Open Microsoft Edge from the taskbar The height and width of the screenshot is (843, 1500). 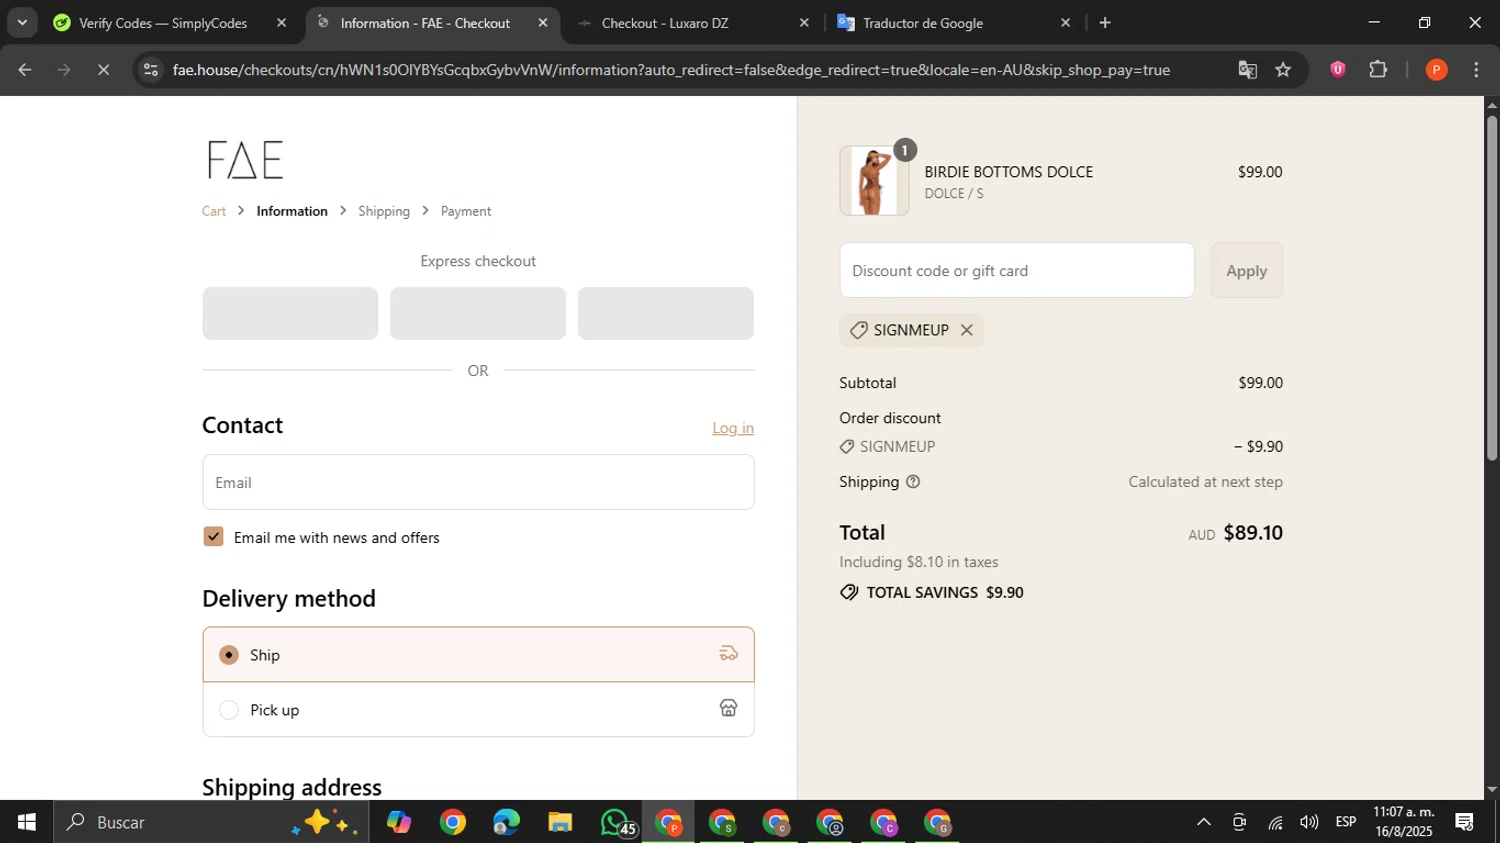pyautogui.click(x=506, y=822)
